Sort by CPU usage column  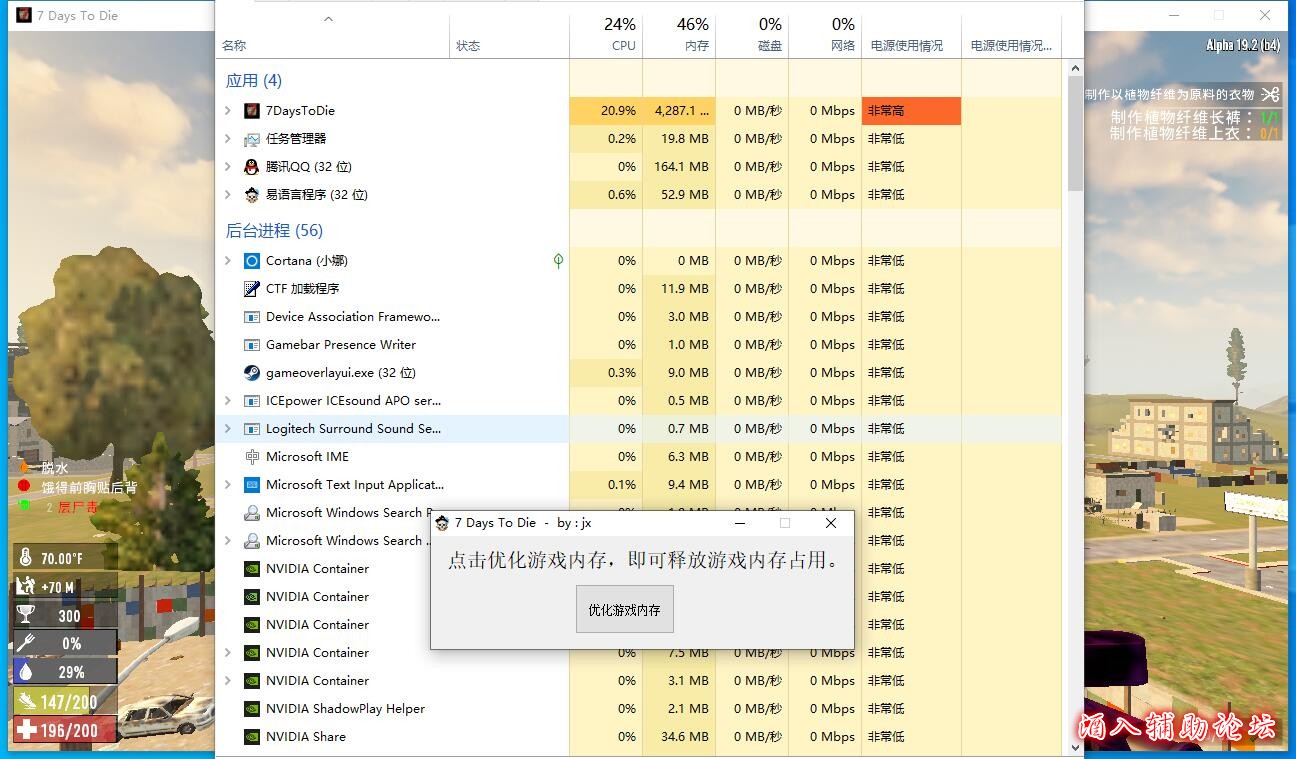pyautogui.click(x=606, y=35)
